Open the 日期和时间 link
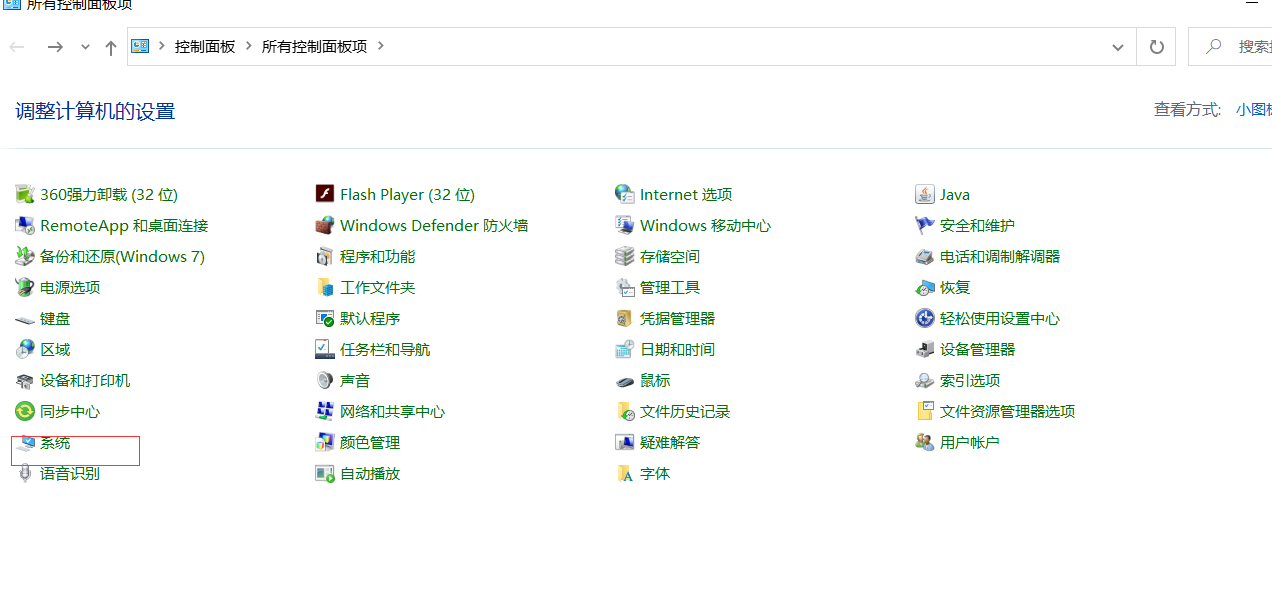 point(677,349)
